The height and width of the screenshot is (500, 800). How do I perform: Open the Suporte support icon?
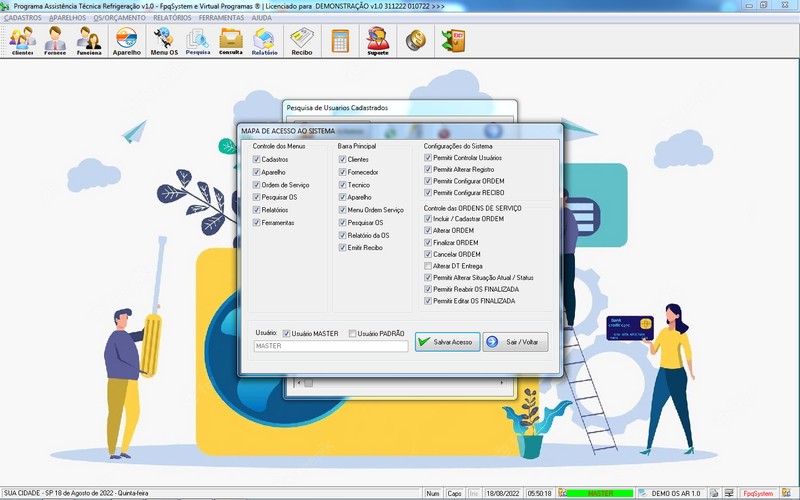point(378,40)
